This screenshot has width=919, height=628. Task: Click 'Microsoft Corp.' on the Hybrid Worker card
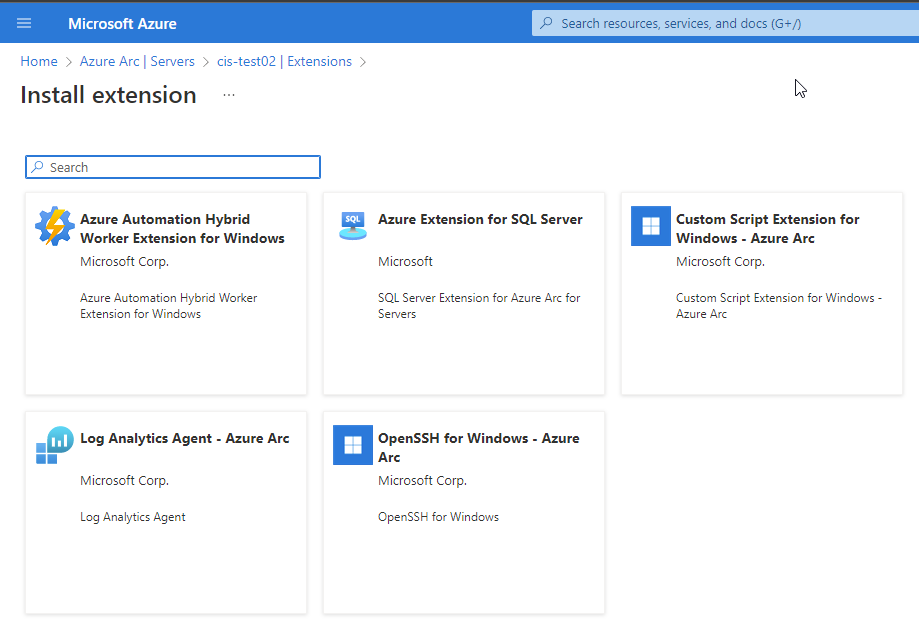[x=124, y=262]
